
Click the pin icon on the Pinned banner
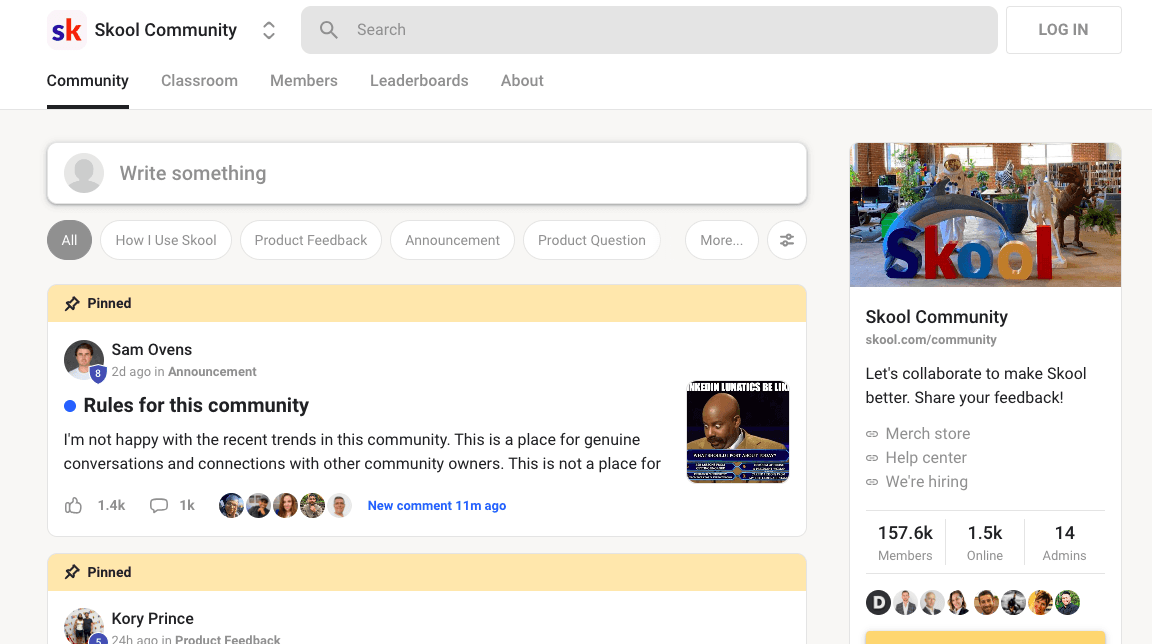[x=71, y=303]
